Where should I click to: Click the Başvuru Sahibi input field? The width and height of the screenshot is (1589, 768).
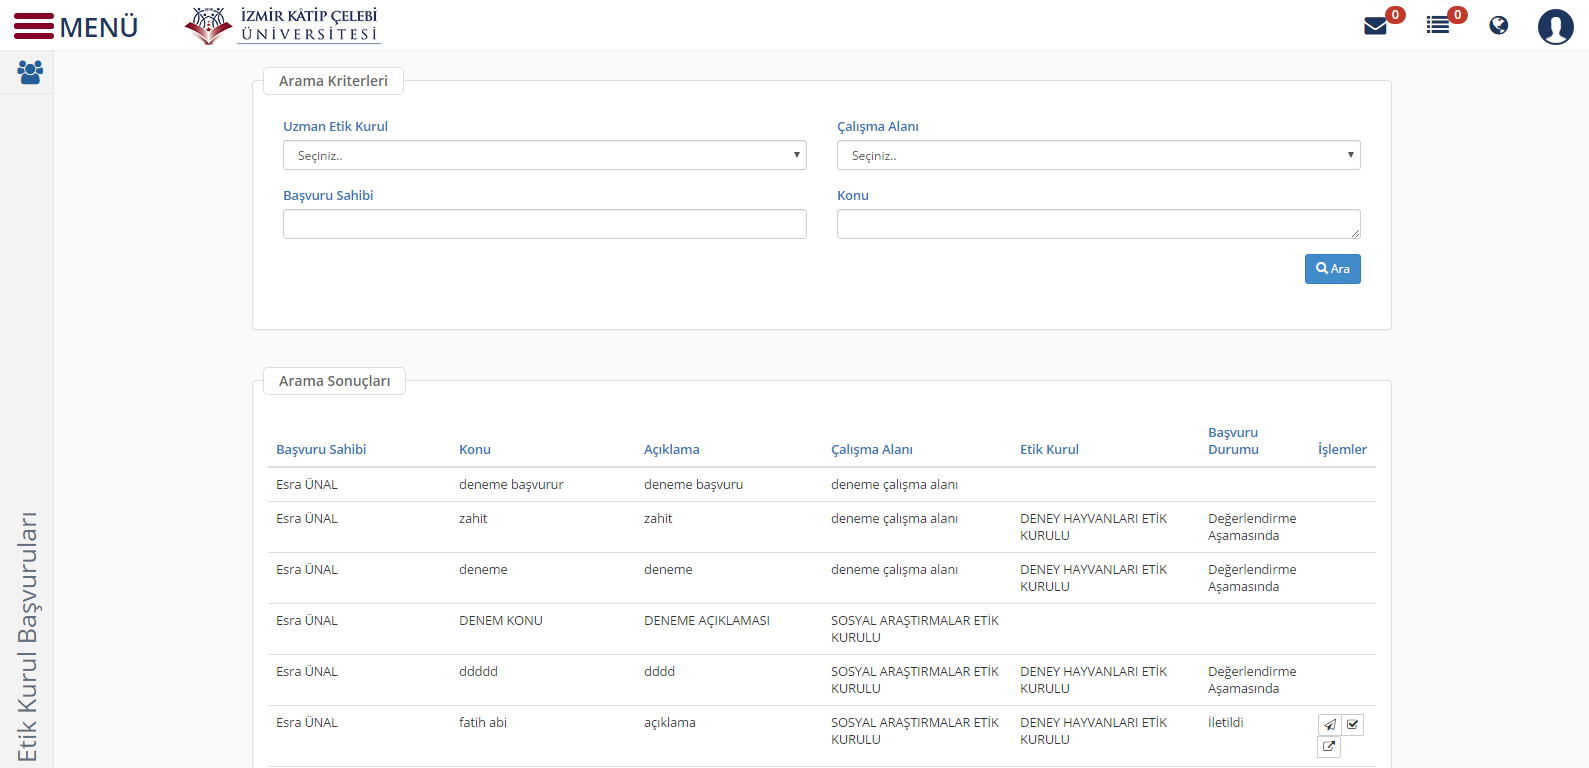[x=545, y=224]
